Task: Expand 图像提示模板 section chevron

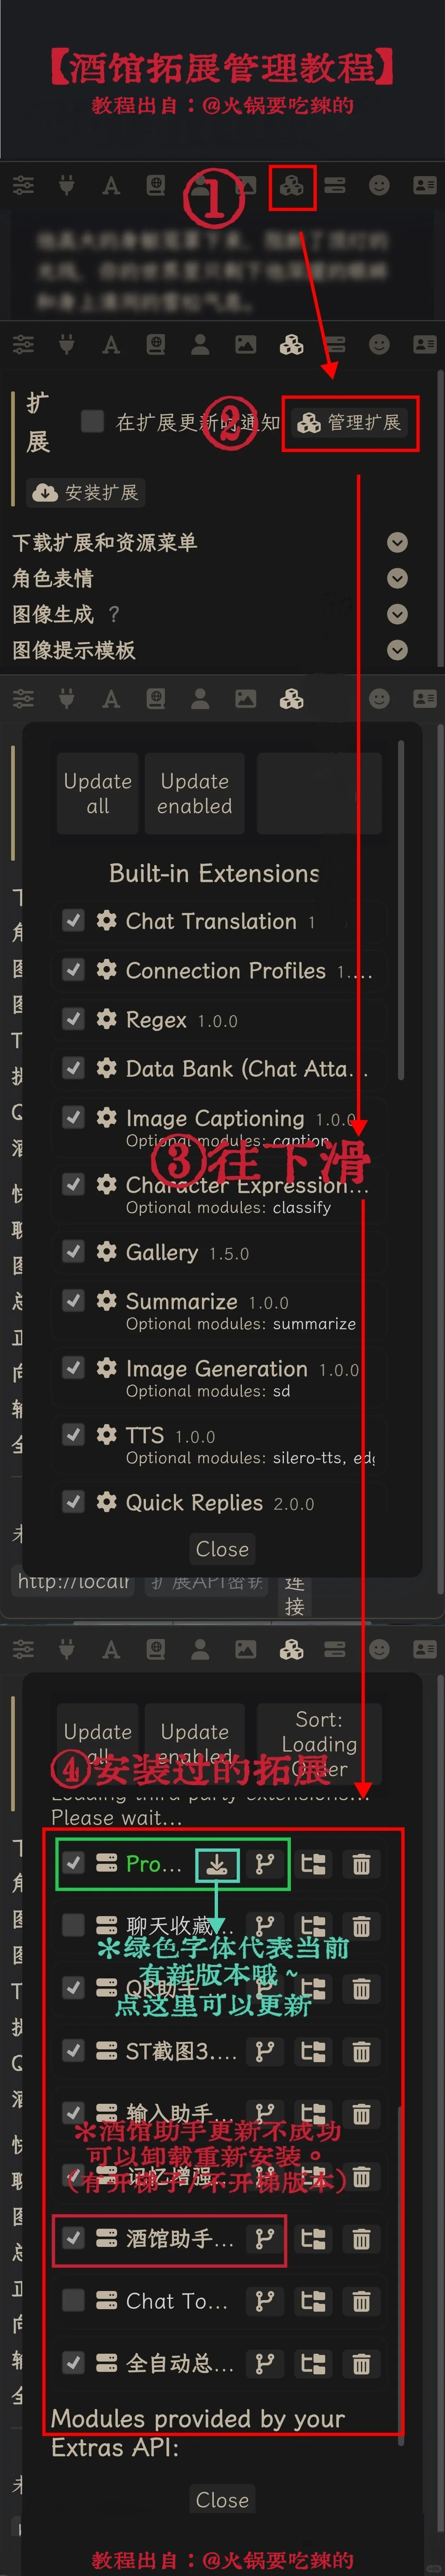Action: click(397, 650)
